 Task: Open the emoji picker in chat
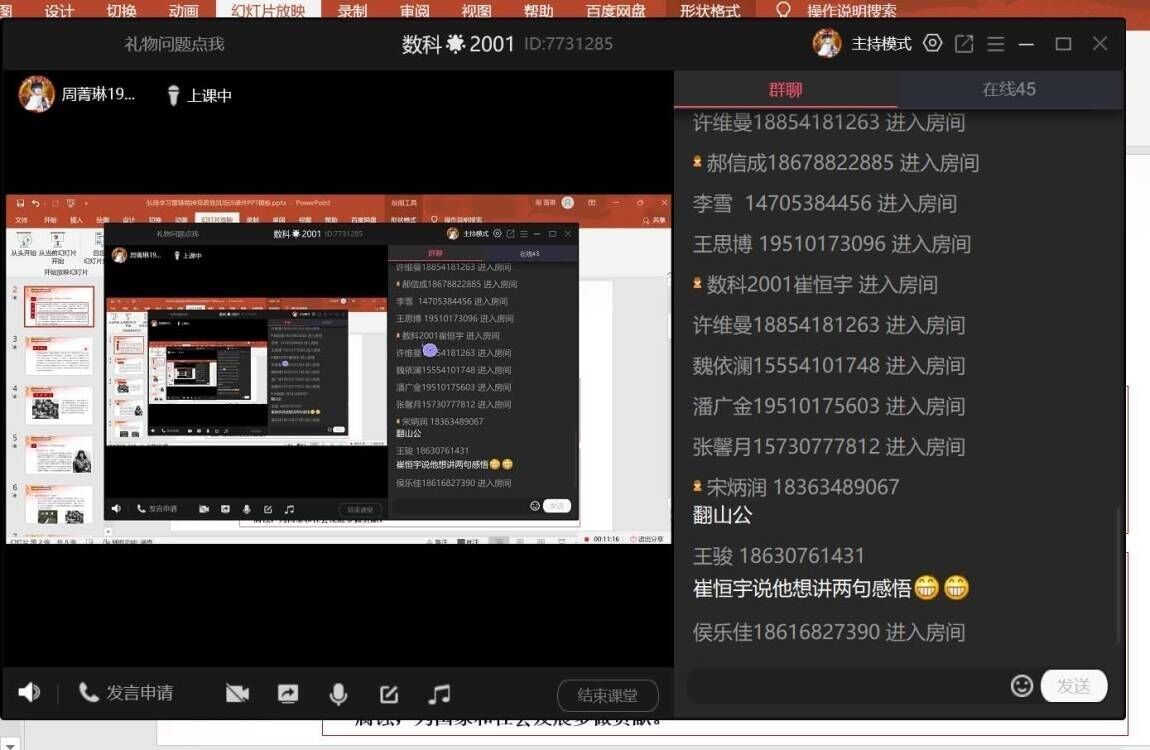click(1021, 685)
